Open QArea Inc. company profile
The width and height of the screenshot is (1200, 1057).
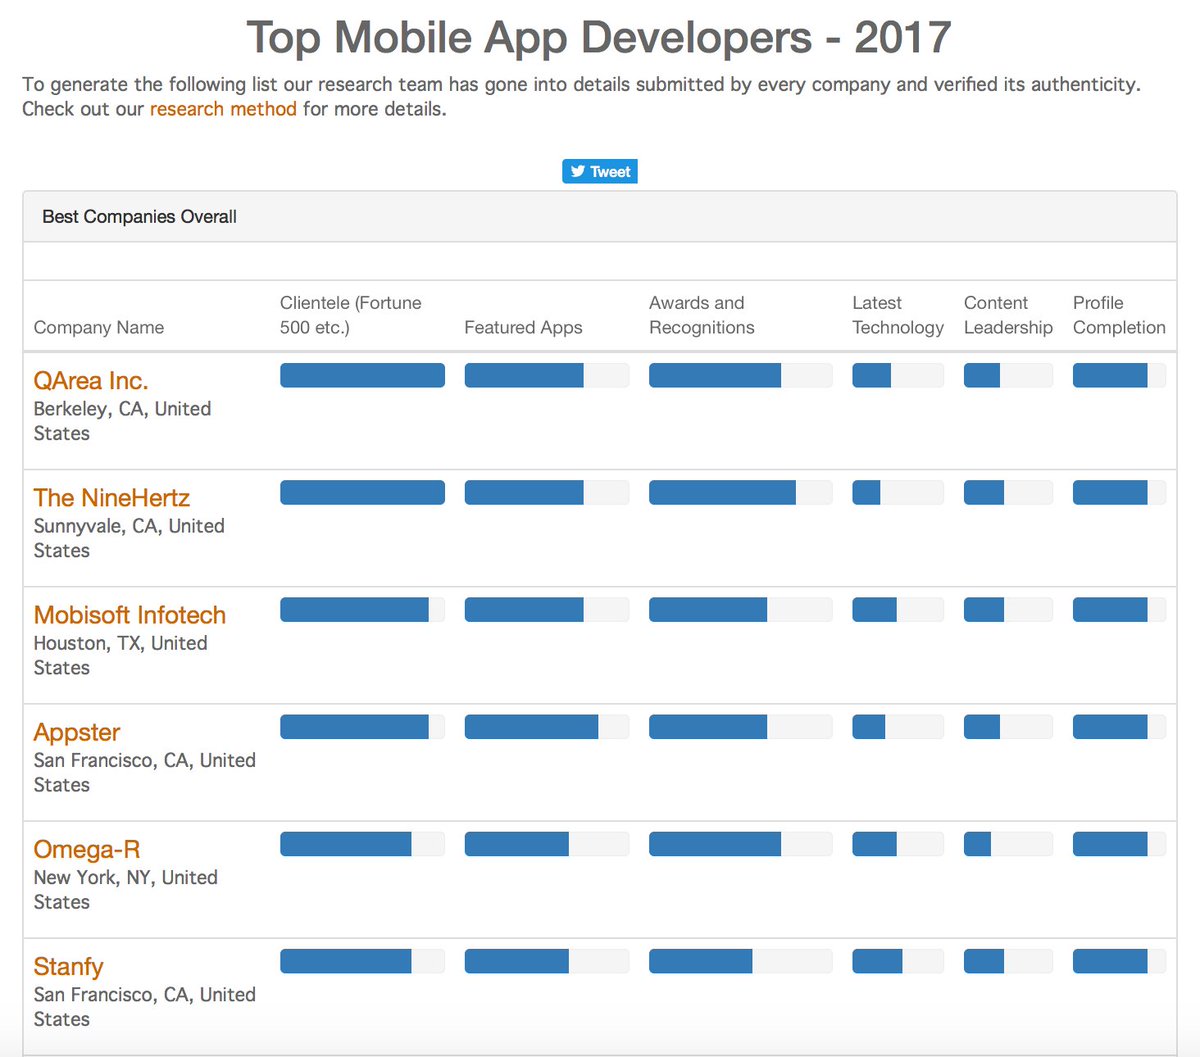coord(91,381)
